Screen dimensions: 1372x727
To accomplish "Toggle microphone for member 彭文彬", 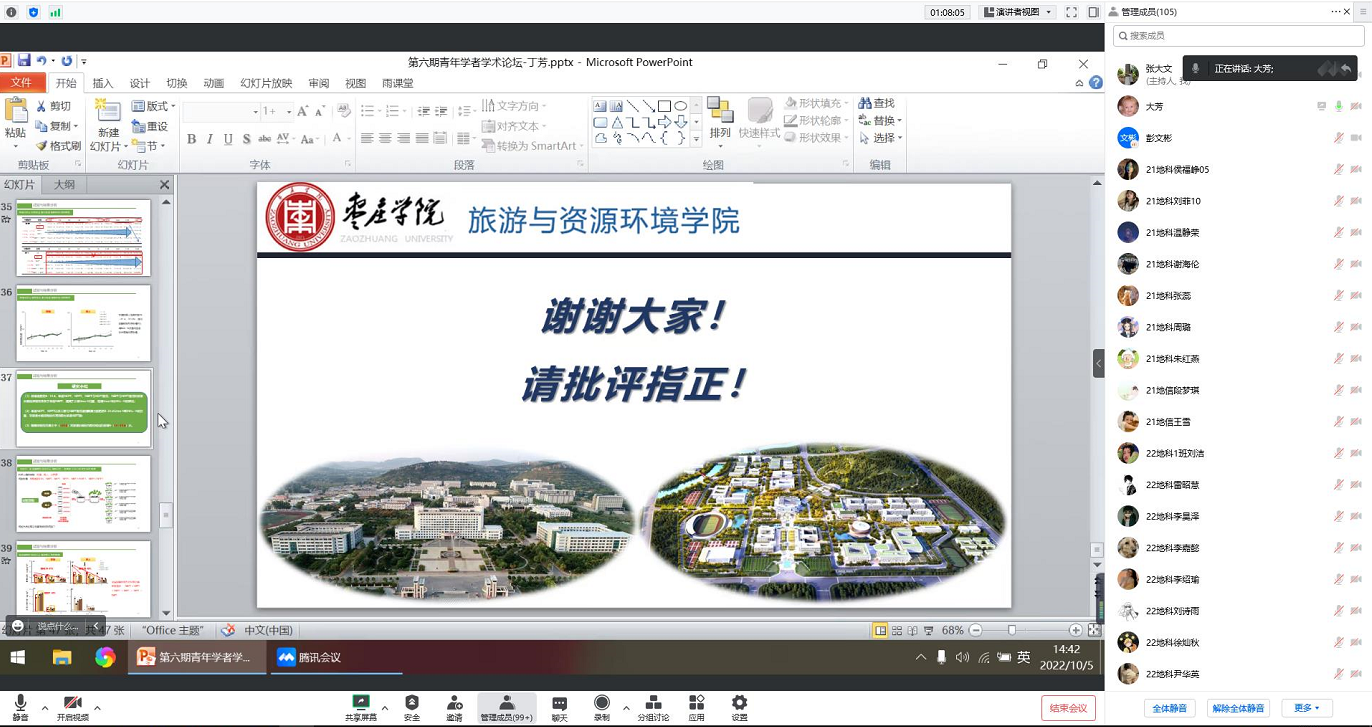I will coord(1338,138).
